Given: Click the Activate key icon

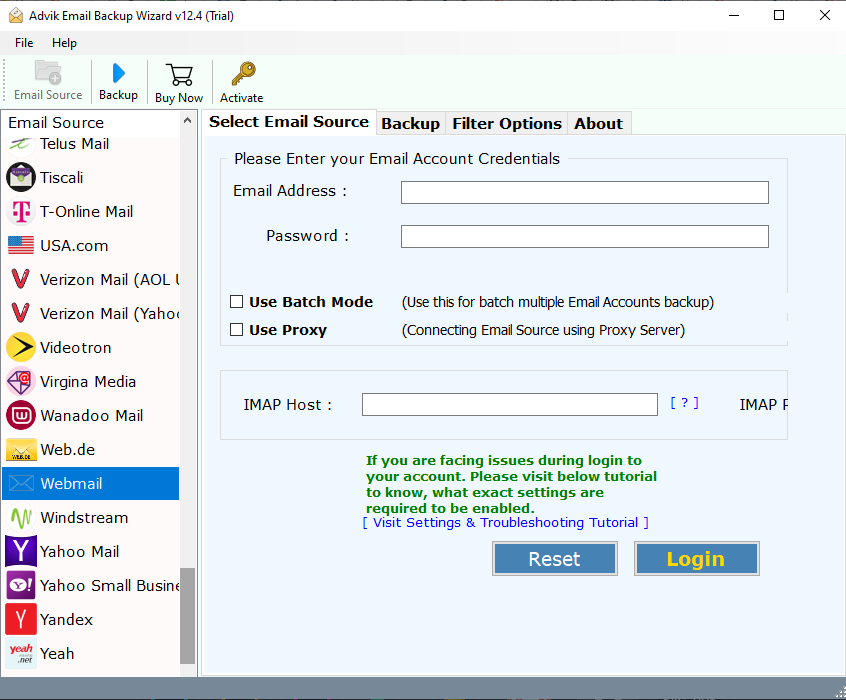Looking at the screenshot, I should point(243,74).
